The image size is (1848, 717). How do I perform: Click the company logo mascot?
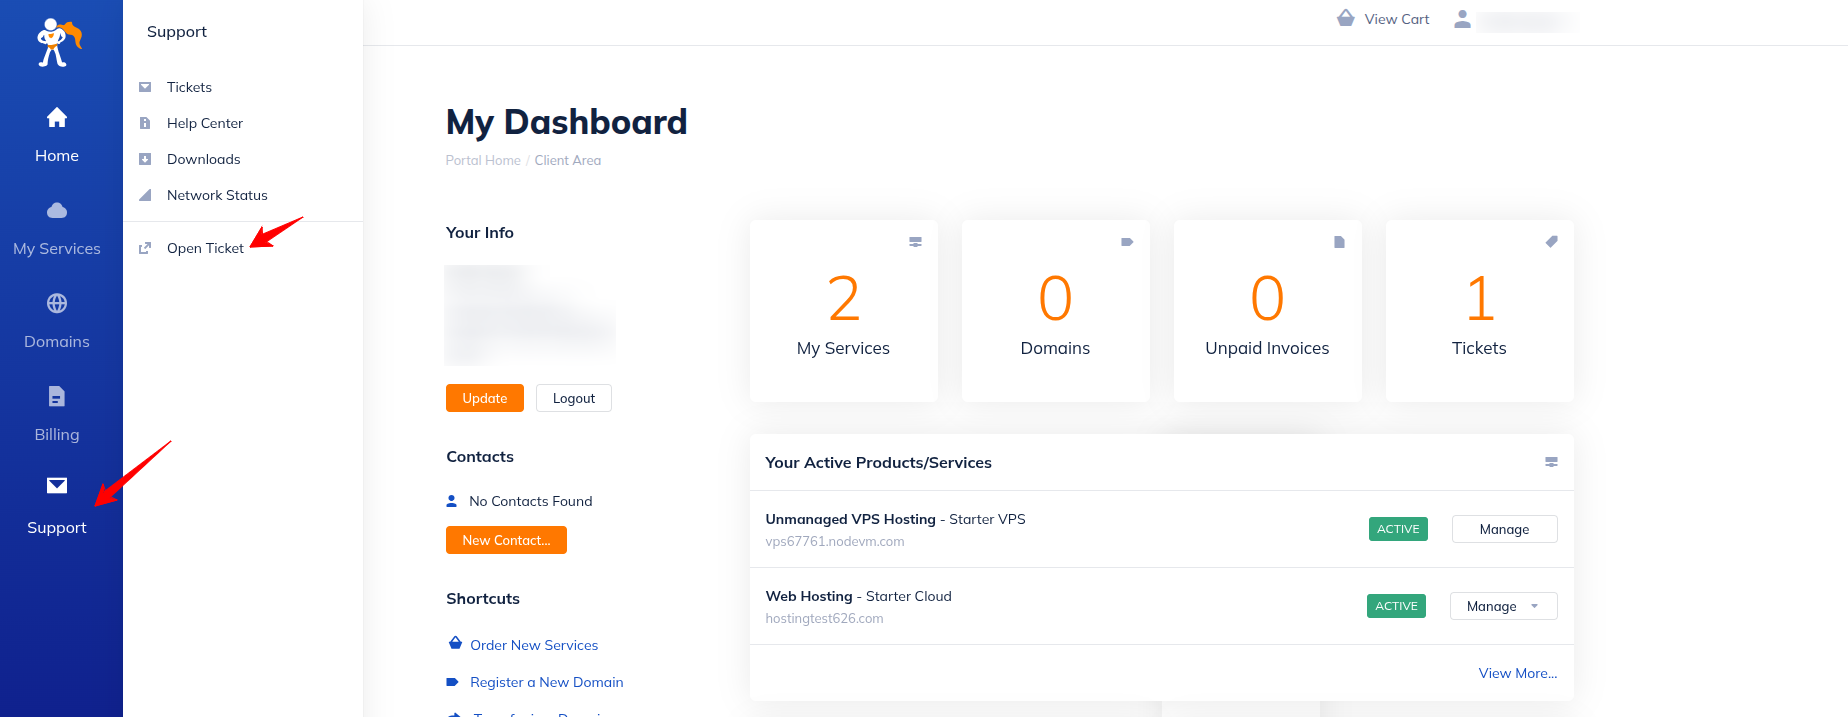point(59,42)
